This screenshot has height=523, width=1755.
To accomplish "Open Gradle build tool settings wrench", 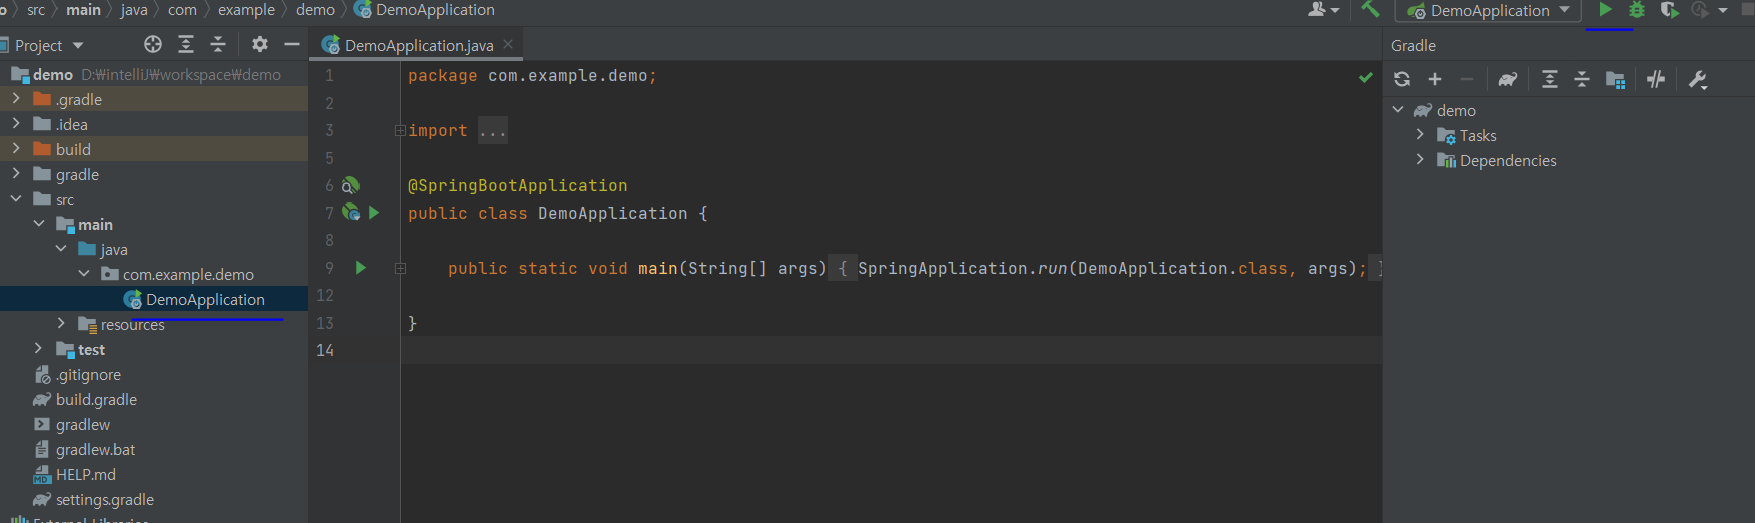I will pos(1698,79).
